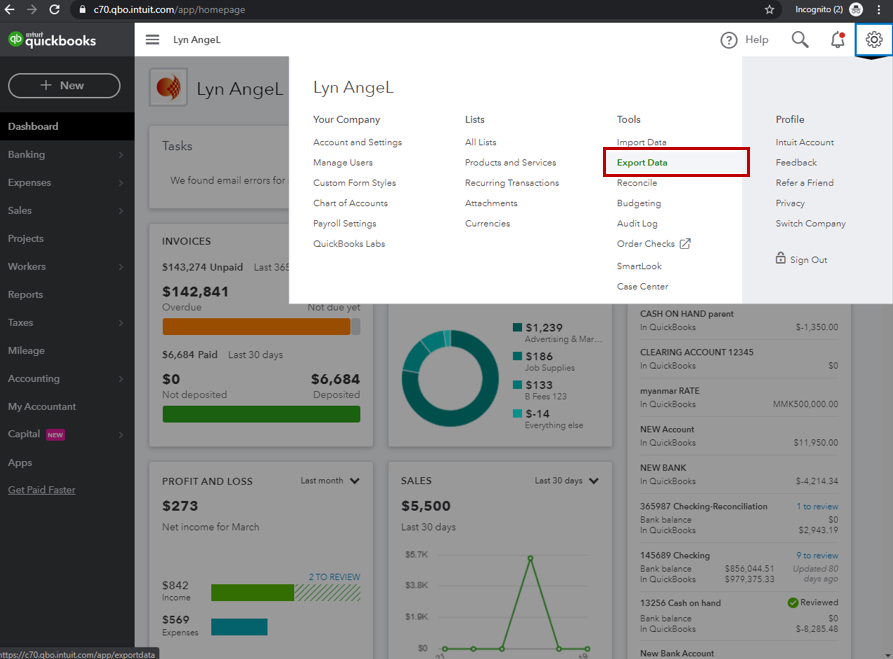Open Intuit Account under Profile
Viewport: 893px width, 659px height.
[x=804, y=142]
